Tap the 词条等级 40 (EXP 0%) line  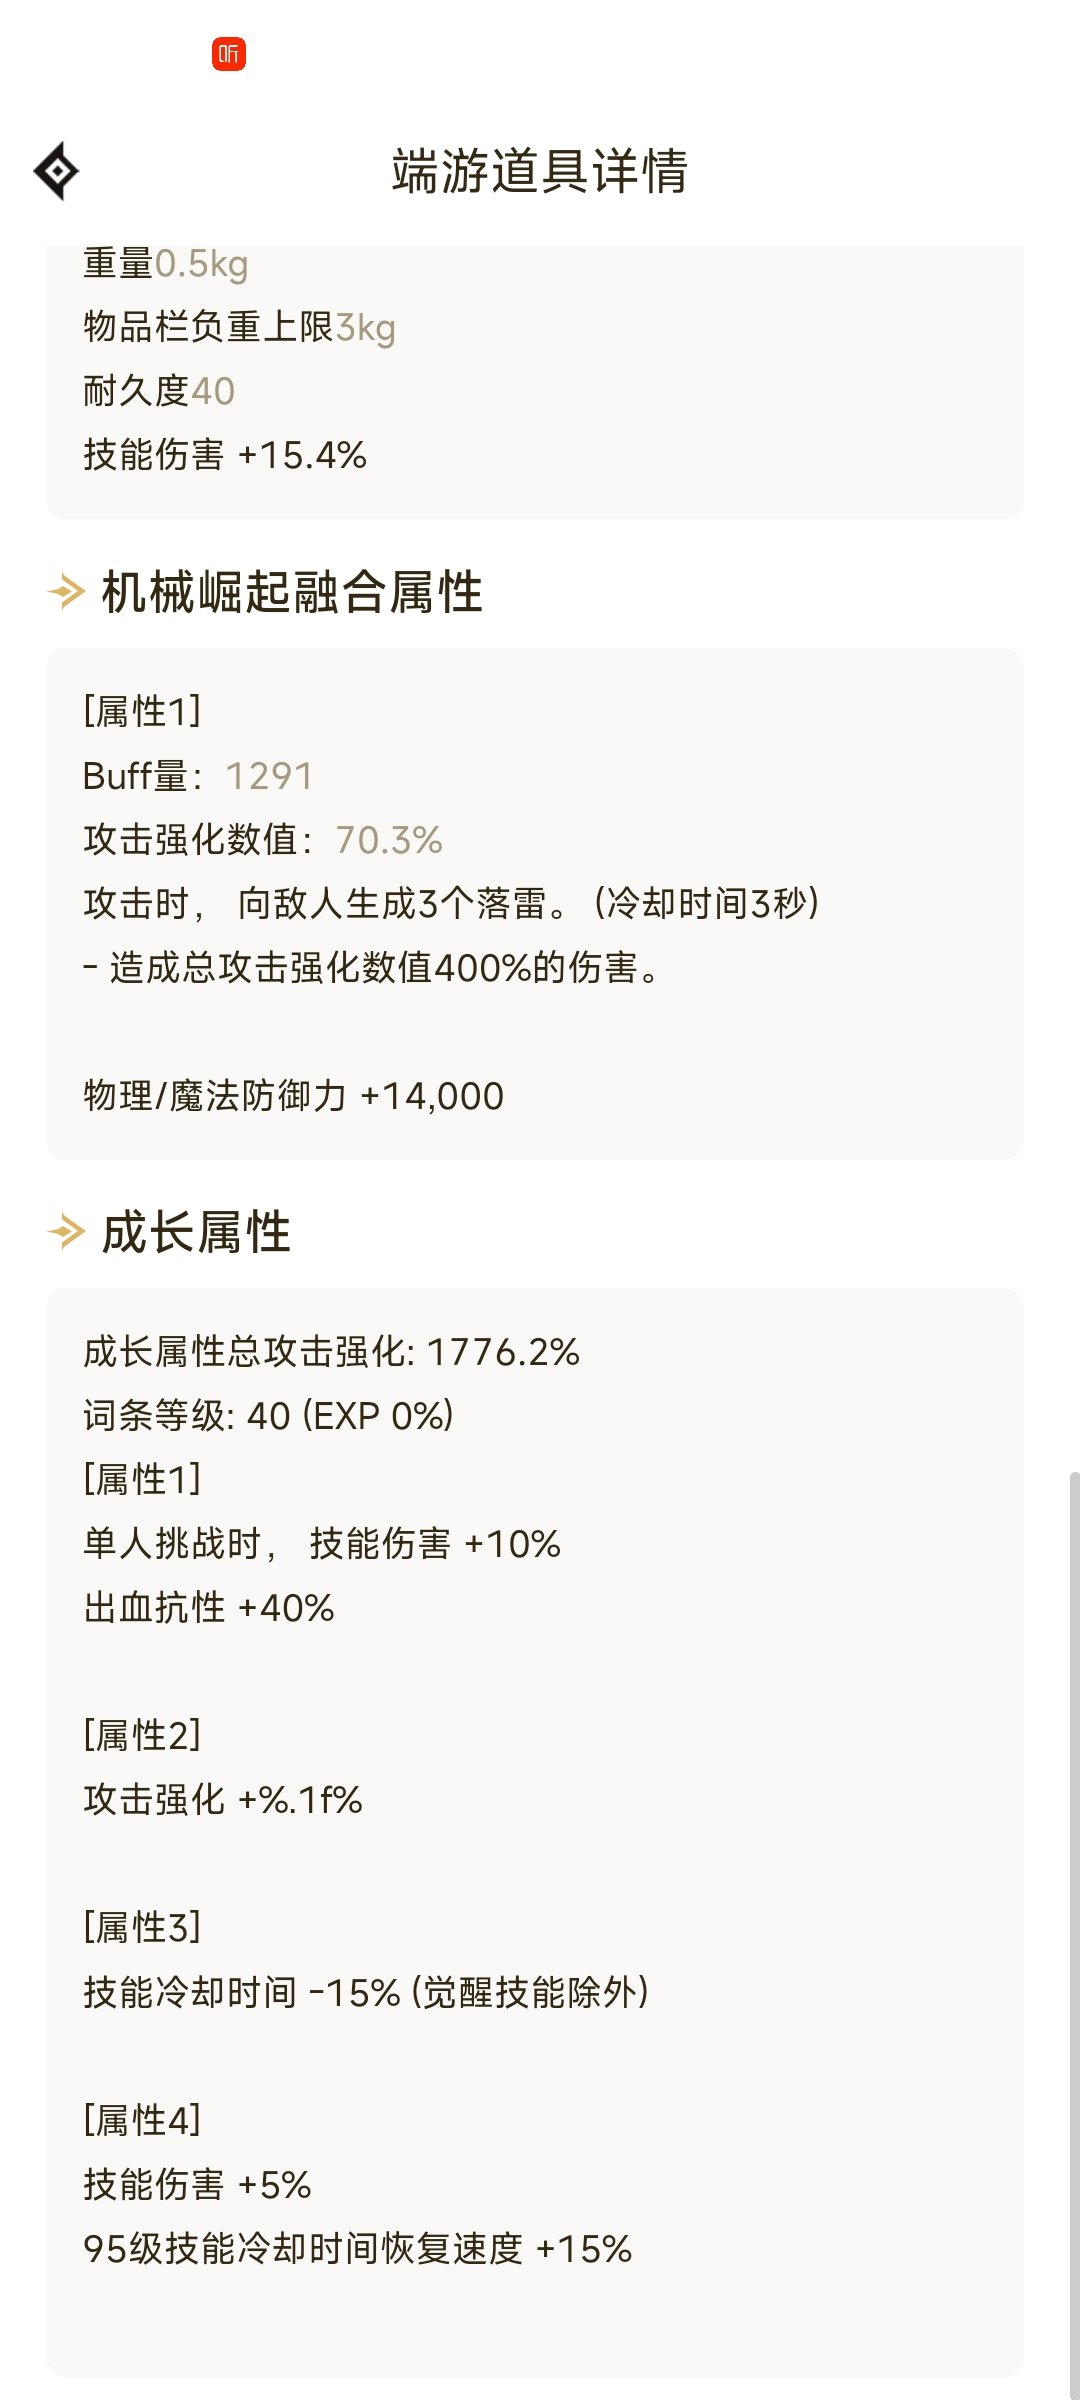[x=268, y=1416]
